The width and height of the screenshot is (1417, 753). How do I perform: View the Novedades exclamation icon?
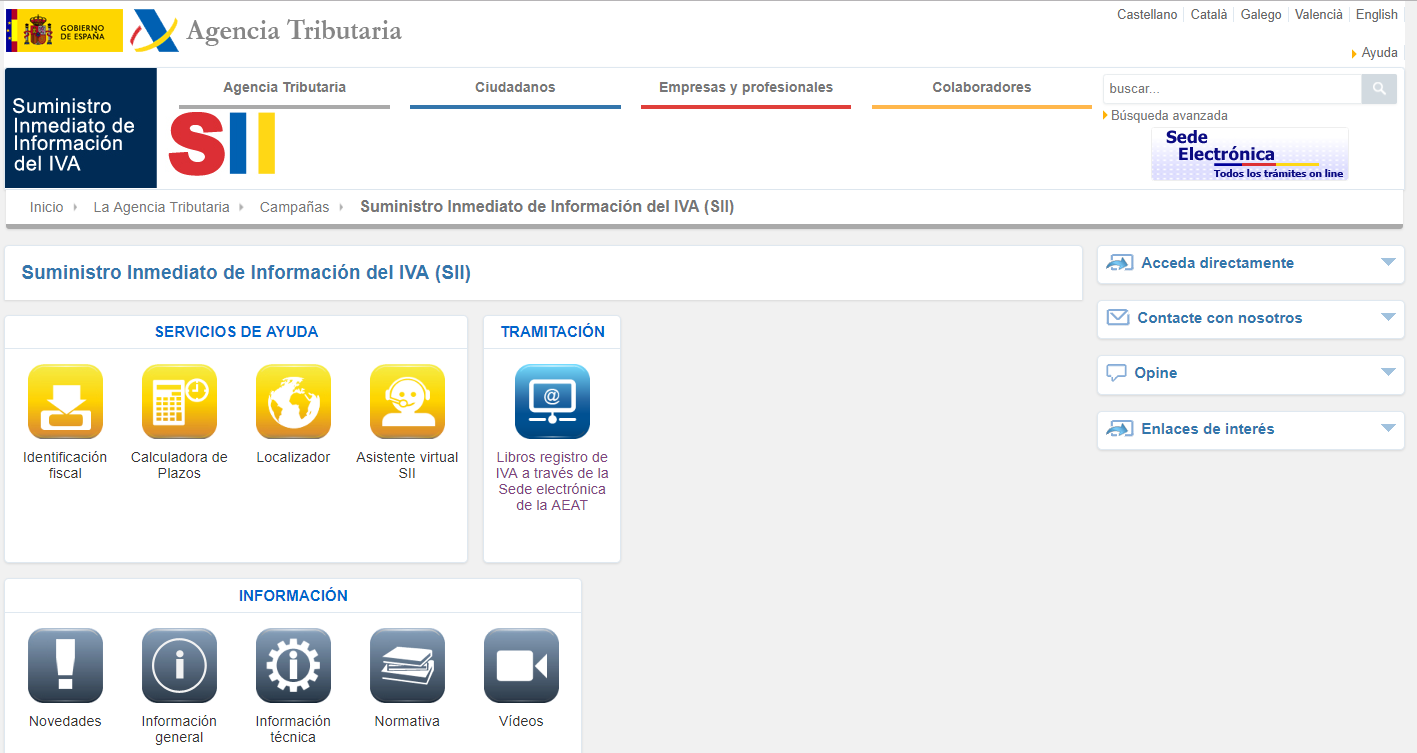(x=65, y=665)
